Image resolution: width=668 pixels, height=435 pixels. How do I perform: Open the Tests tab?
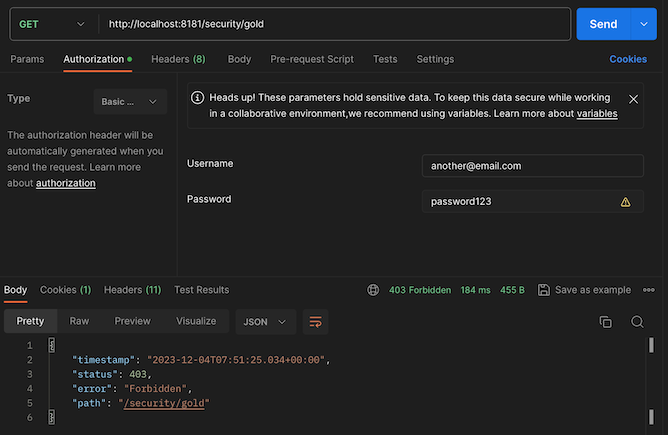click(385, 59)
